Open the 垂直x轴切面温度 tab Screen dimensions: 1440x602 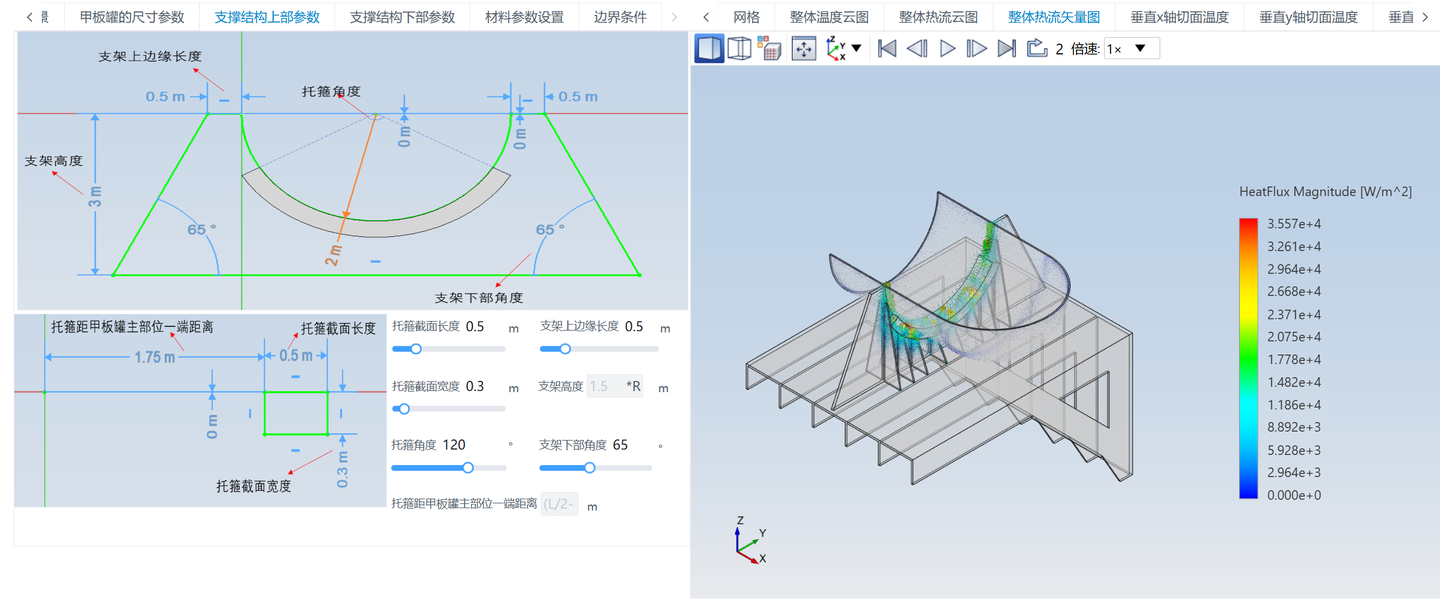coord(1179,17)
